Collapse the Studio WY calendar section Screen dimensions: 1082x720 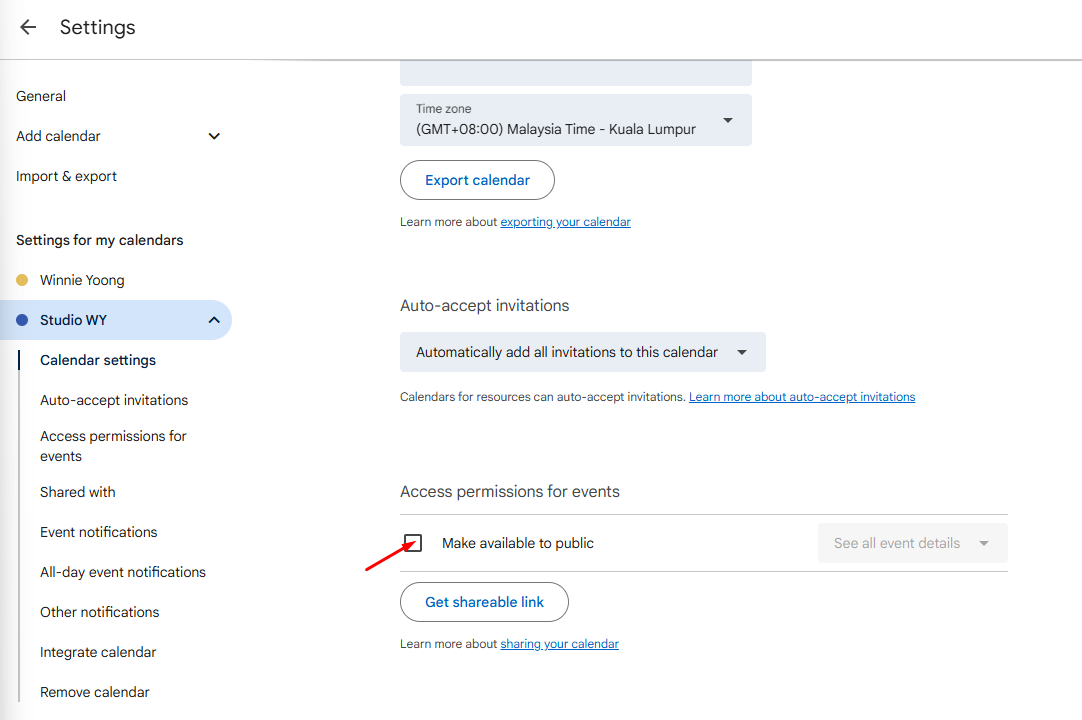pyautogui.click(x=214, y=320)
